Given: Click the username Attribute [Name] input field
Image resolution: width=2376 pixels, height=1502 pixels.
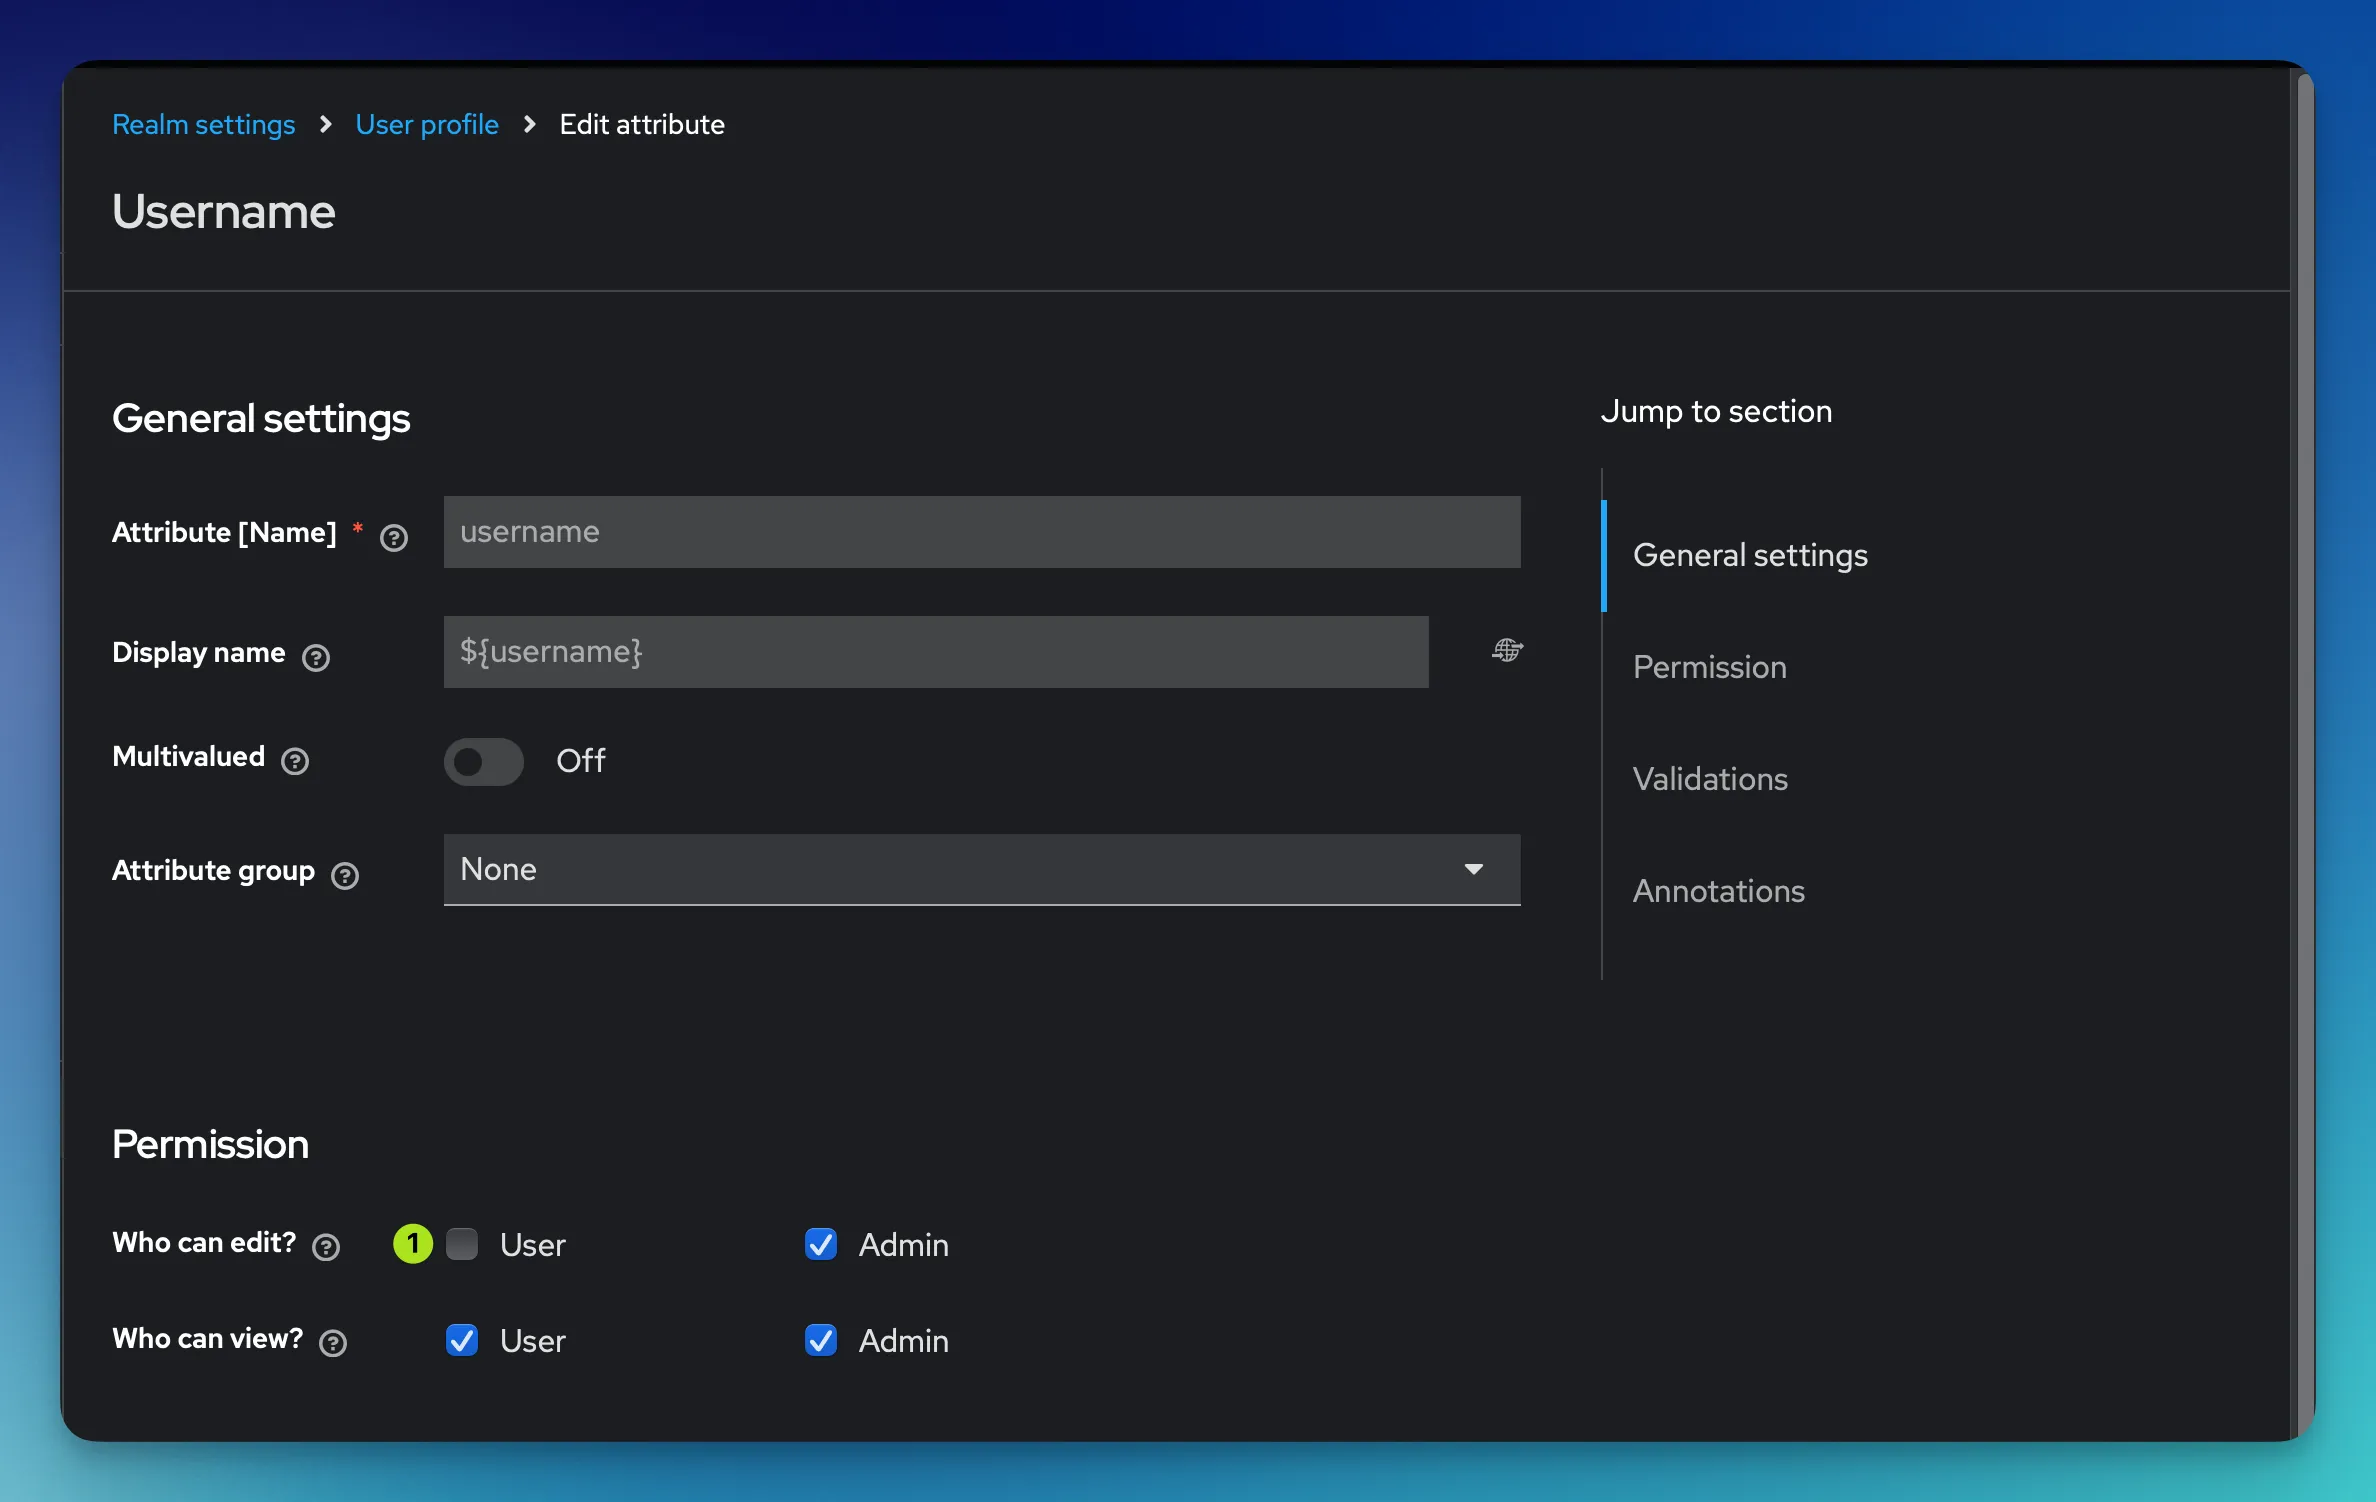Looking at the screenshot, I should tap(981, 530).
